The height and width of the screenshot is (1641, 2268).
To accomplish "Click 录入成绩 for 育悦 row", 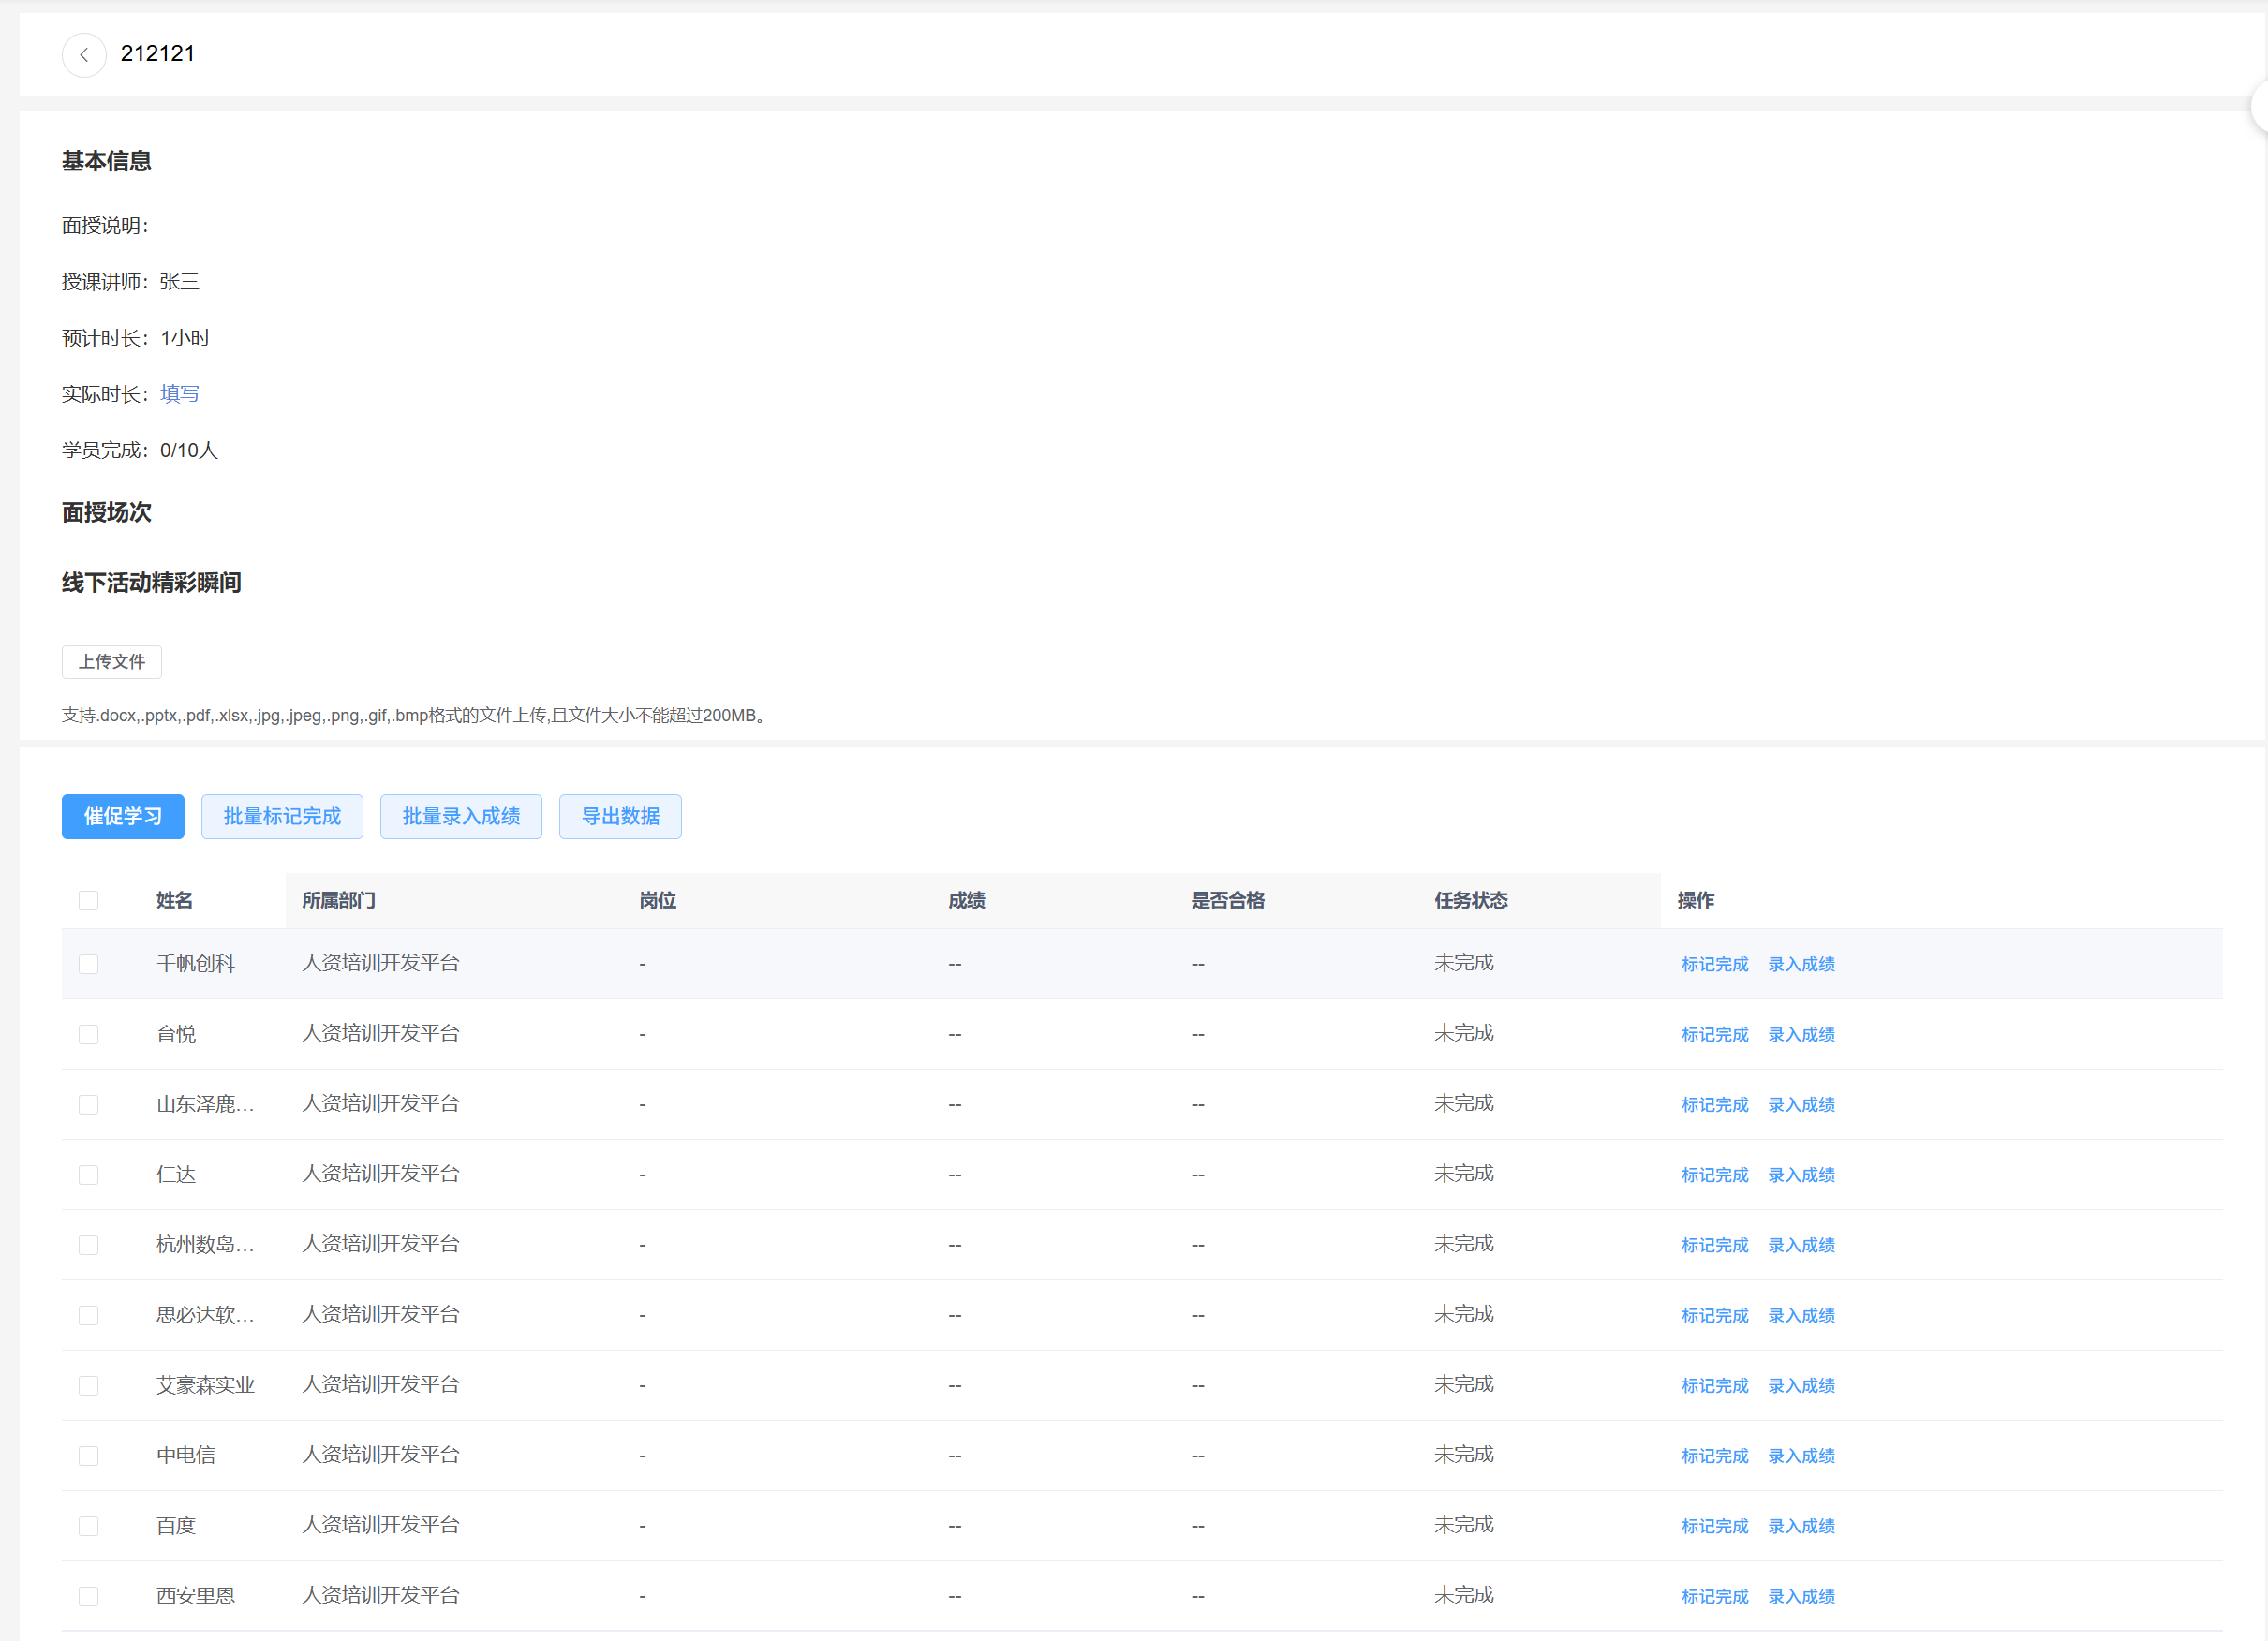I will (1801, 1034).
